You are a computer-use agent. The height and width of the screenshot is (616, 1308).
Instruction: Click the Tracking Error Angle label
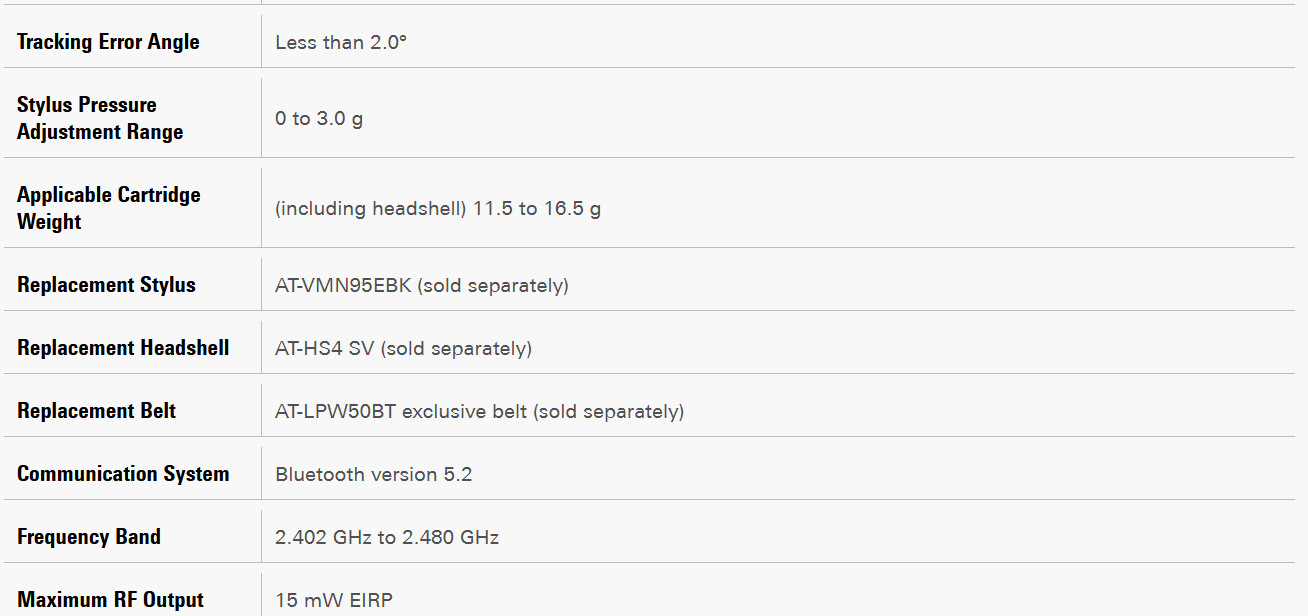pyautogui.click(x=108, y=42)
